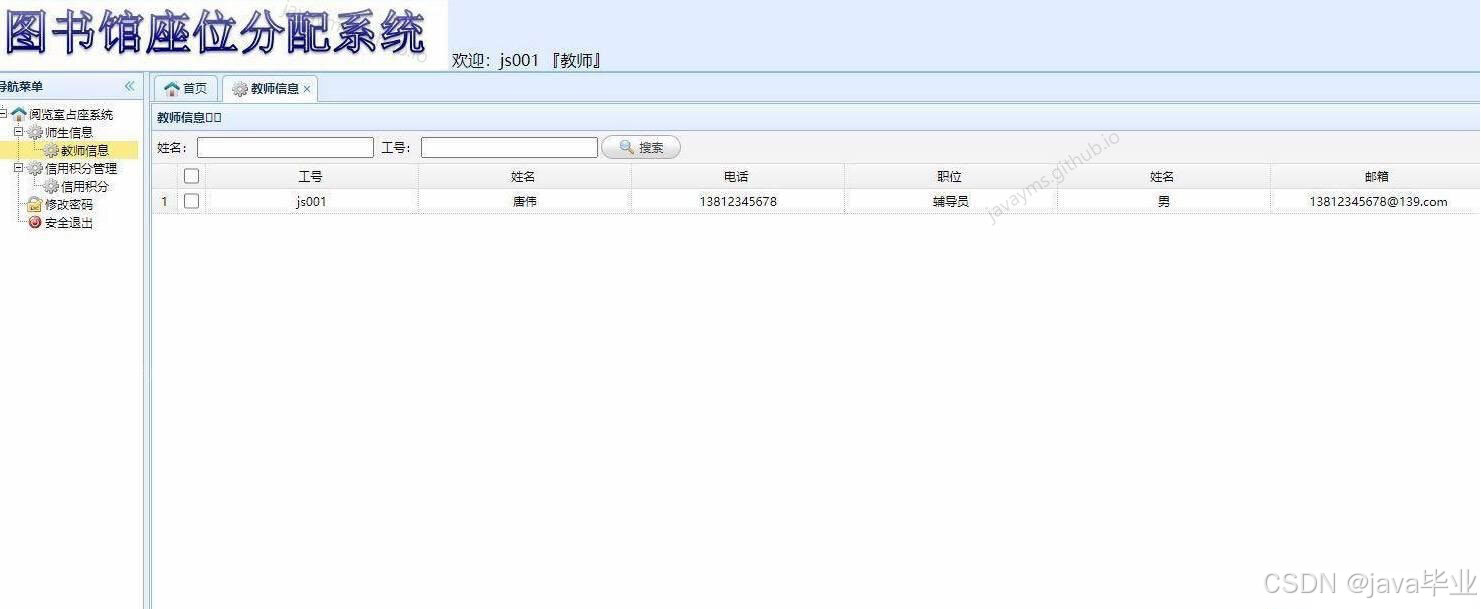Select 信用积分管理 tree node label
Screen dimensions: 1481x609
(x=81, y=168)
